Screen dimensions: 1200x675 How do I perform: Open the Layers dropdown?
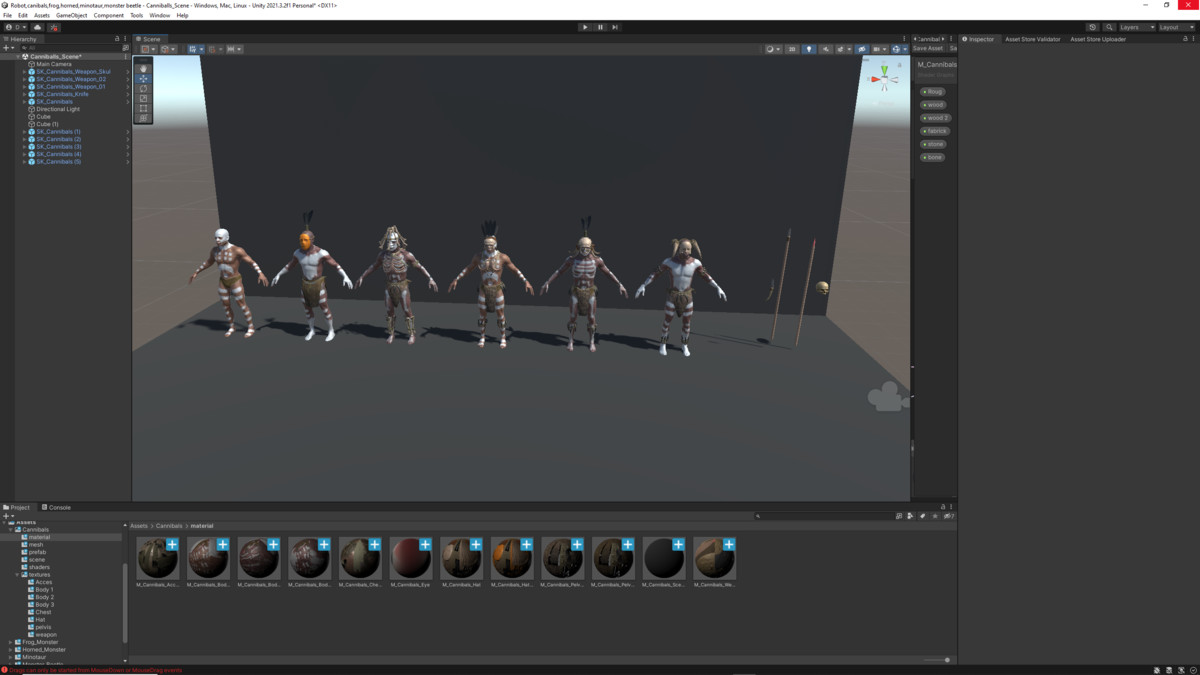point(1136,27)
